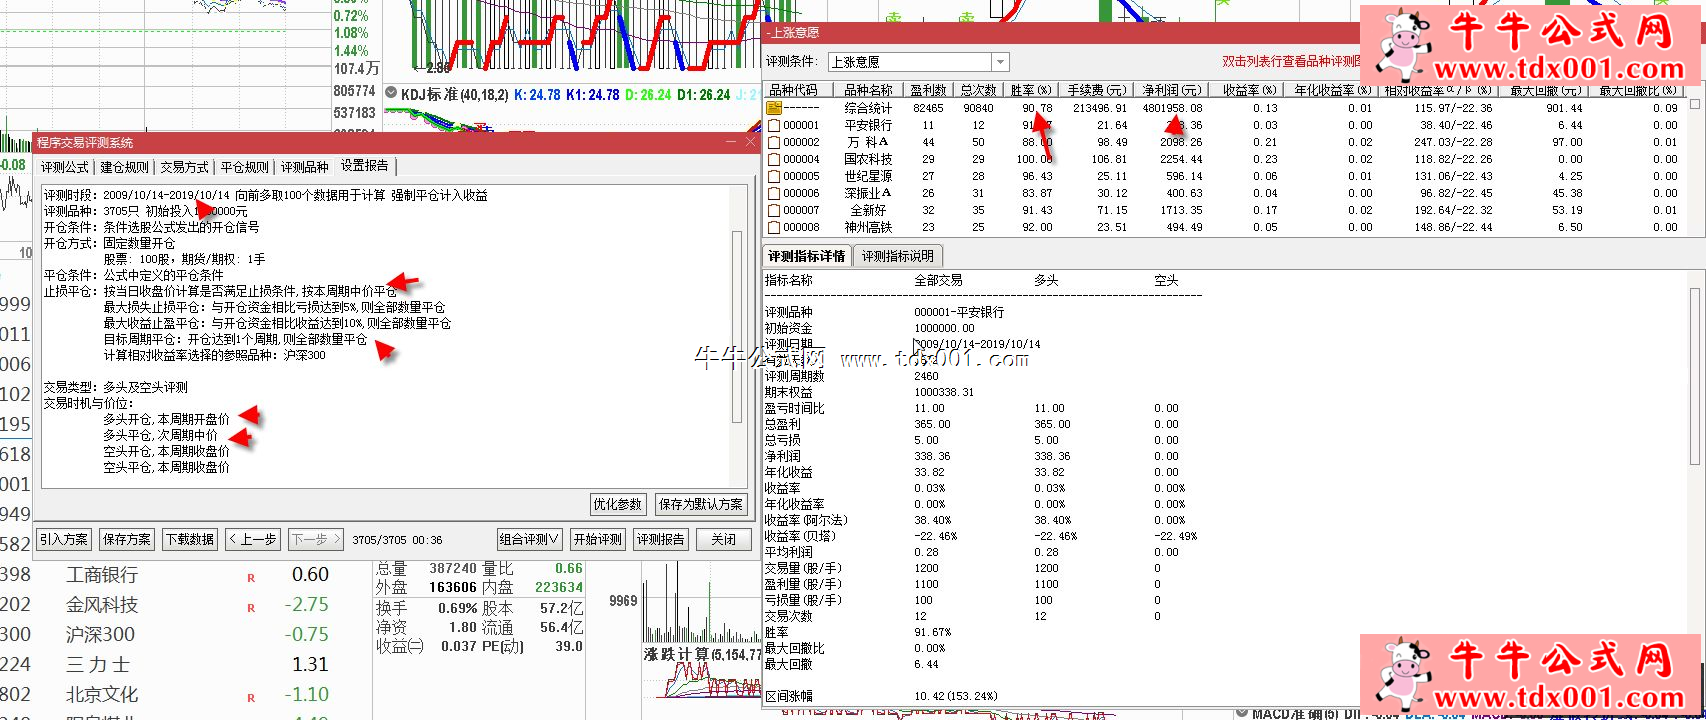Click the row icon for 000001 平安银行
Image resolution: width=1706 pixels, height=720 pixels.
(x=774, y=125)
